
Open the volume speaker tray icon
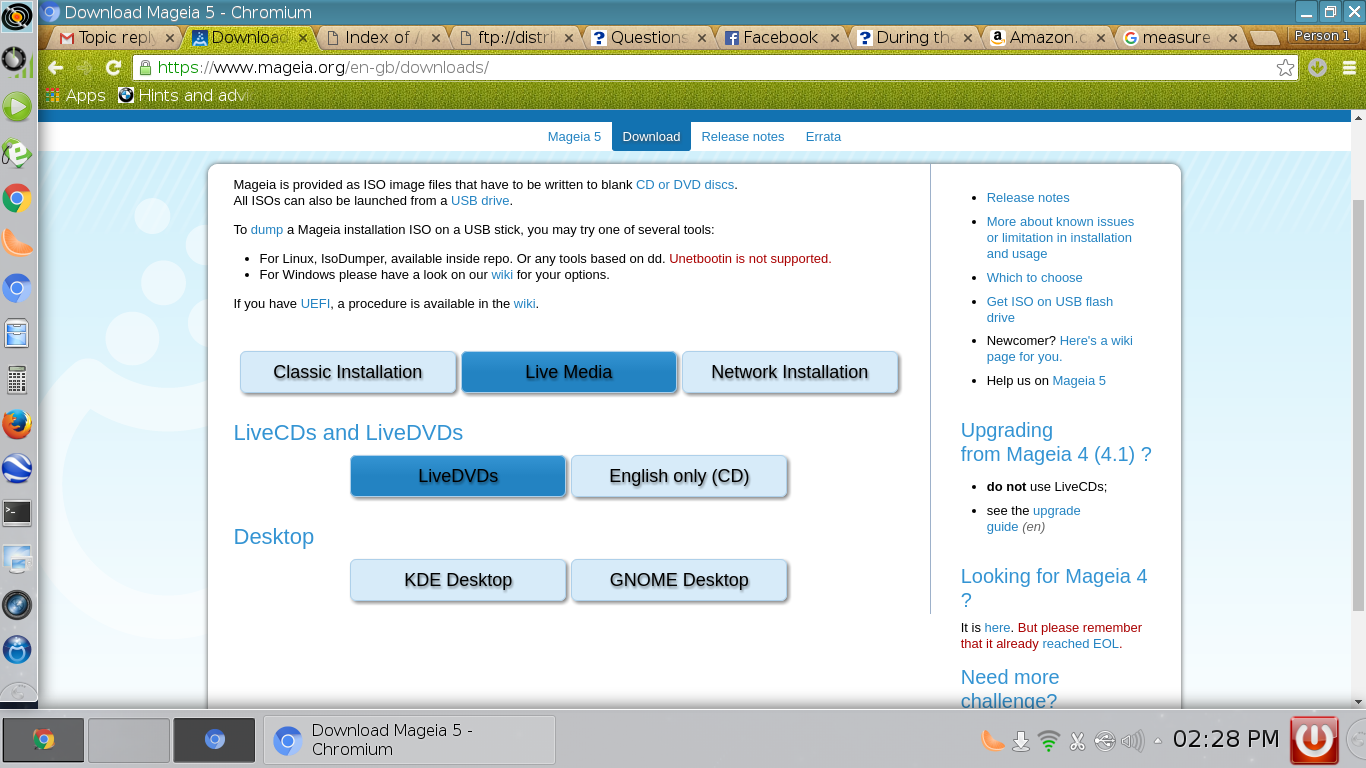point(1132,741)
